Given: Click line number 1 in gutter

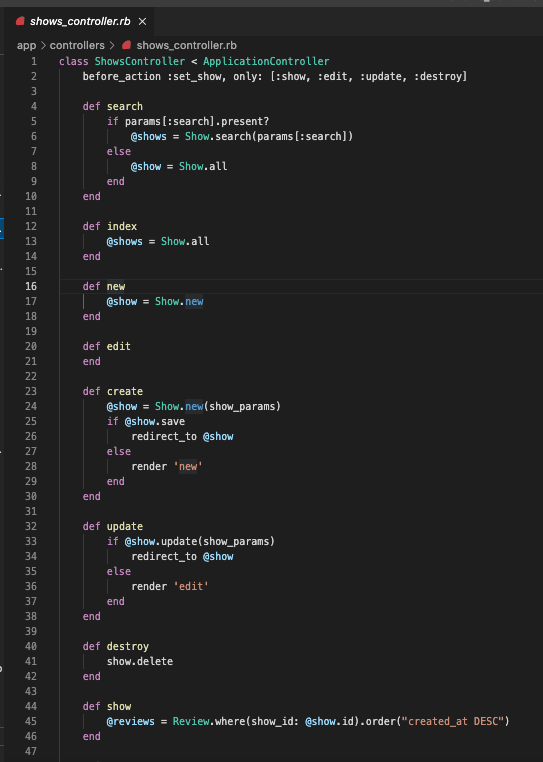Looking at the screenshot, I should (34, 61).
